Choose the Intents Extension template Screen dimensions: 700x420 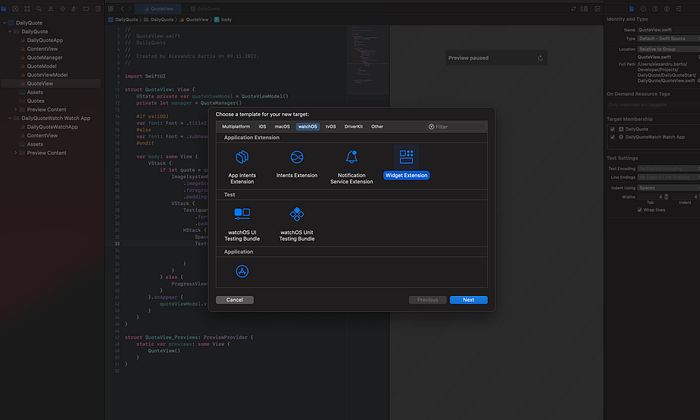click(297, 164)
